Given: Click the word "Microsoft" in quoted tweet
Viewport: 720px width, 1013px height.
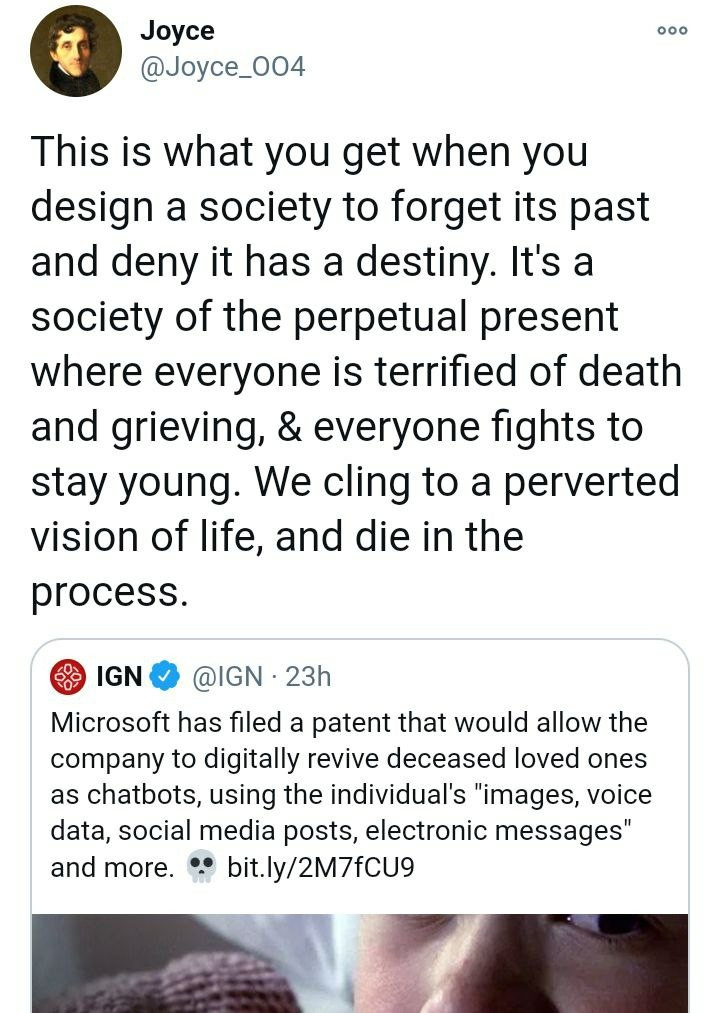Looking at the screenshot, I should pos(112,722).
